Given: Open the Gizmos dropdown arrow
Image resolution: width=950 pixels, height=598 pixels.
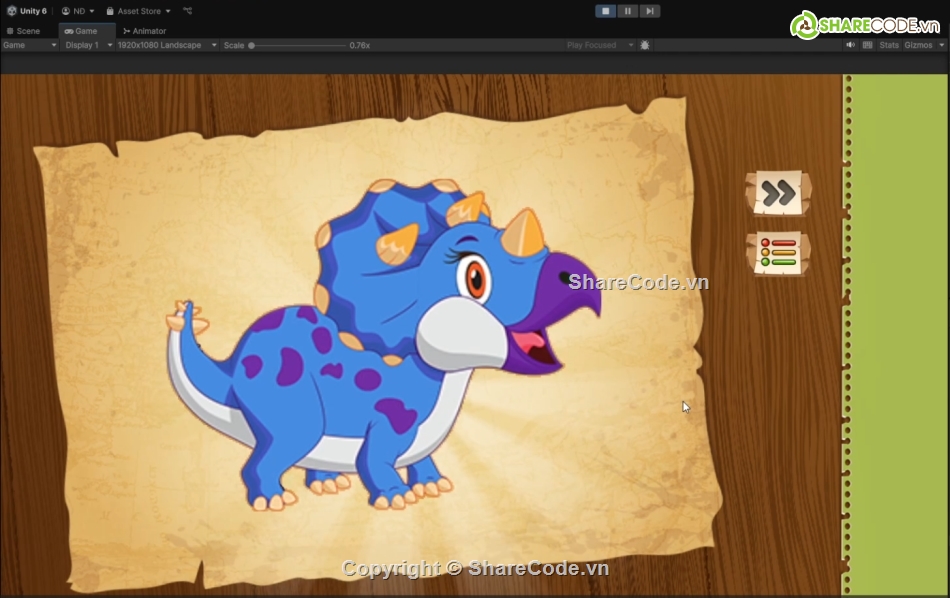Looking at the screenshot, I should tap(942, 45).
